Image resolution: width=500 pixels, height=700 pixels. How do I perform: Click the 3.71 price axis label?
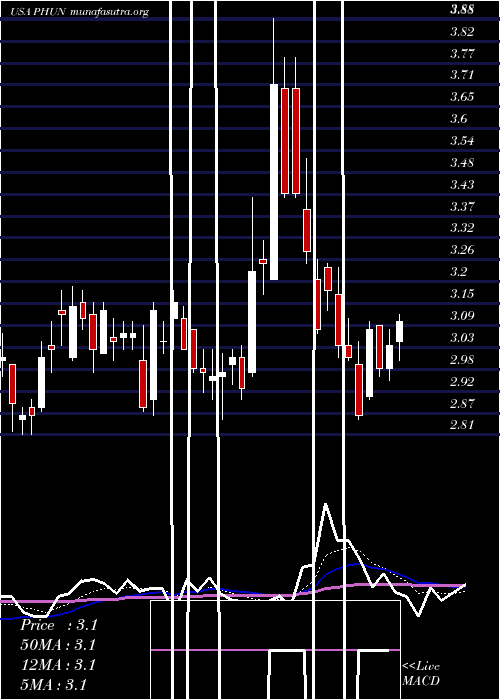point(462,75)
